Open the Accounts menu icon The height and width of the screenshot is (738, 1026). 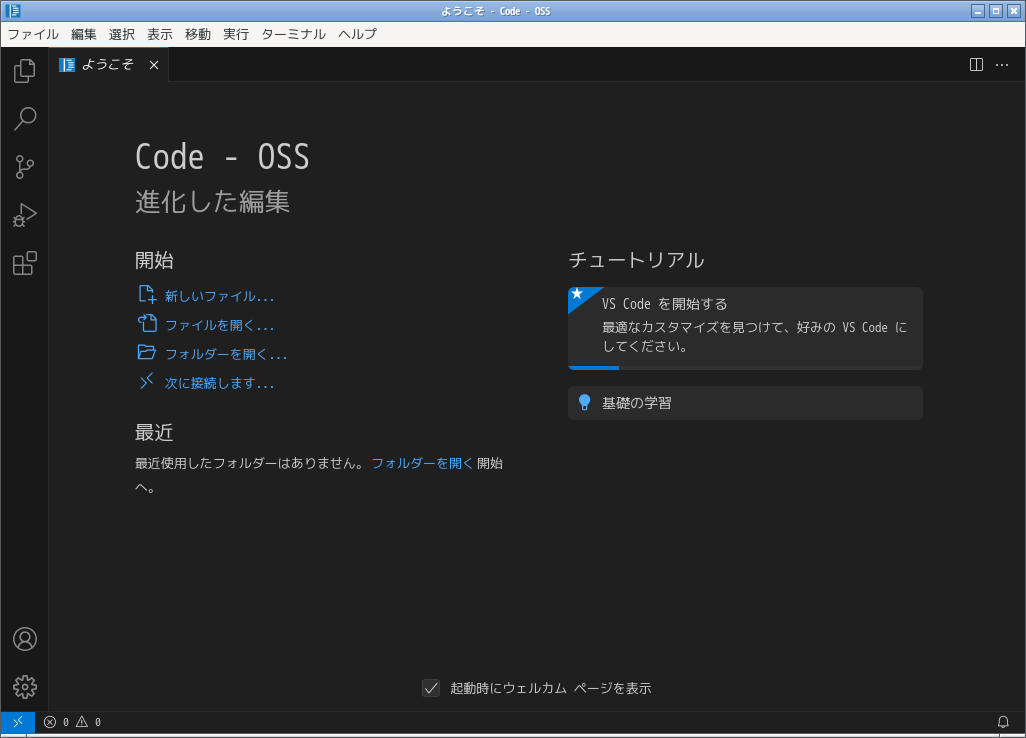click(25, 639)
